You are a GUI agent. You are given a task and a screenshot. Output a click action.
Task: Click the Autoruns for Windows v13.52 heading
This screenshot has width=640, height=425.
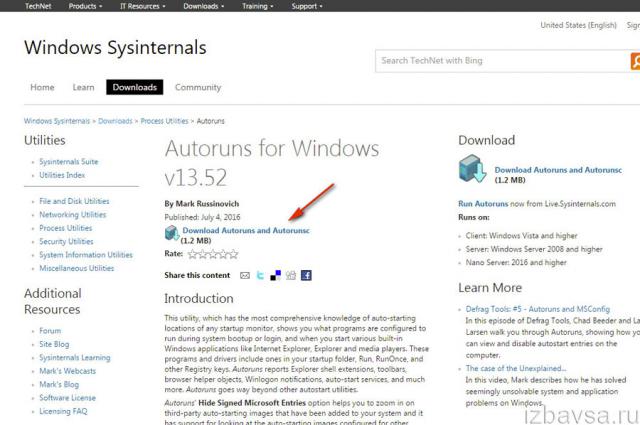[x=272, y=163]
